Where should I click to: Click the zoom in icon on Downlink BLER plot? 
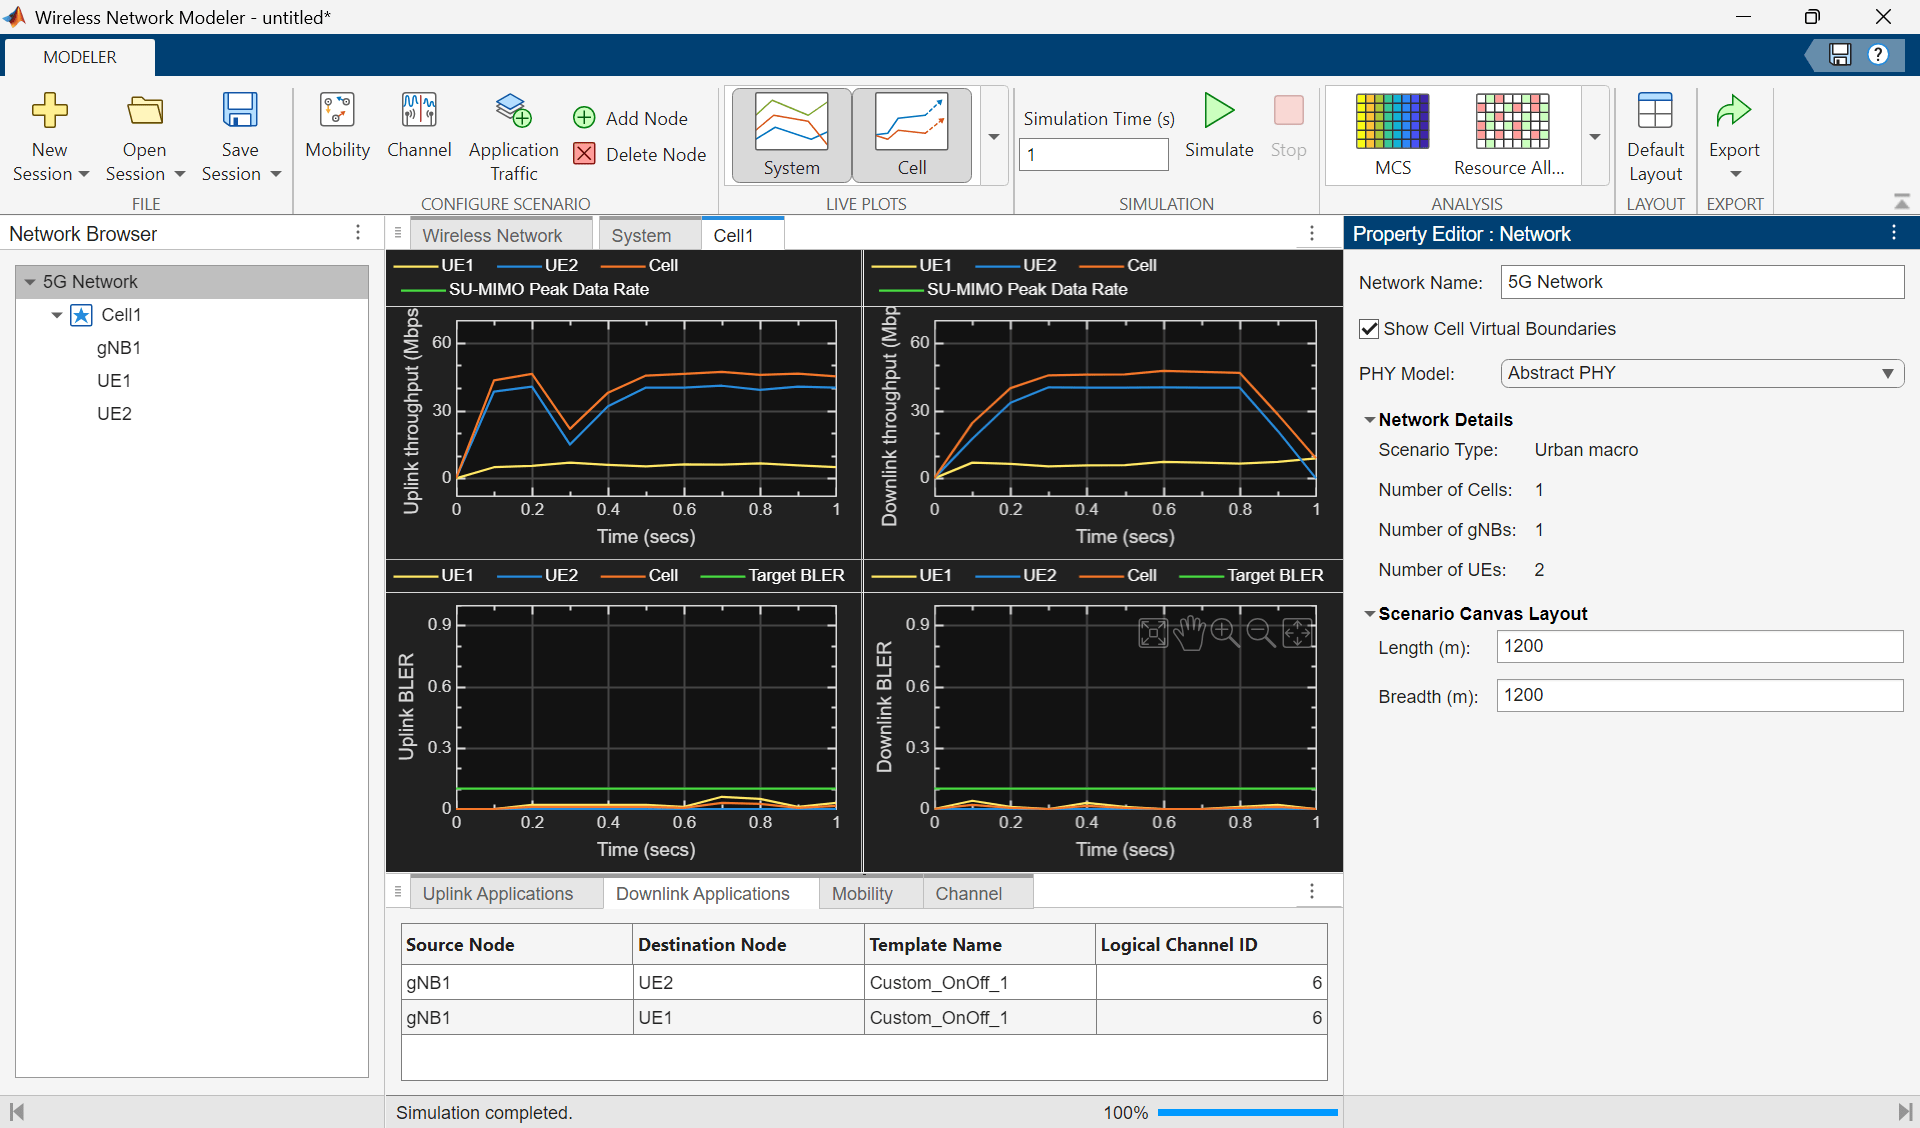click(1224, 632)
